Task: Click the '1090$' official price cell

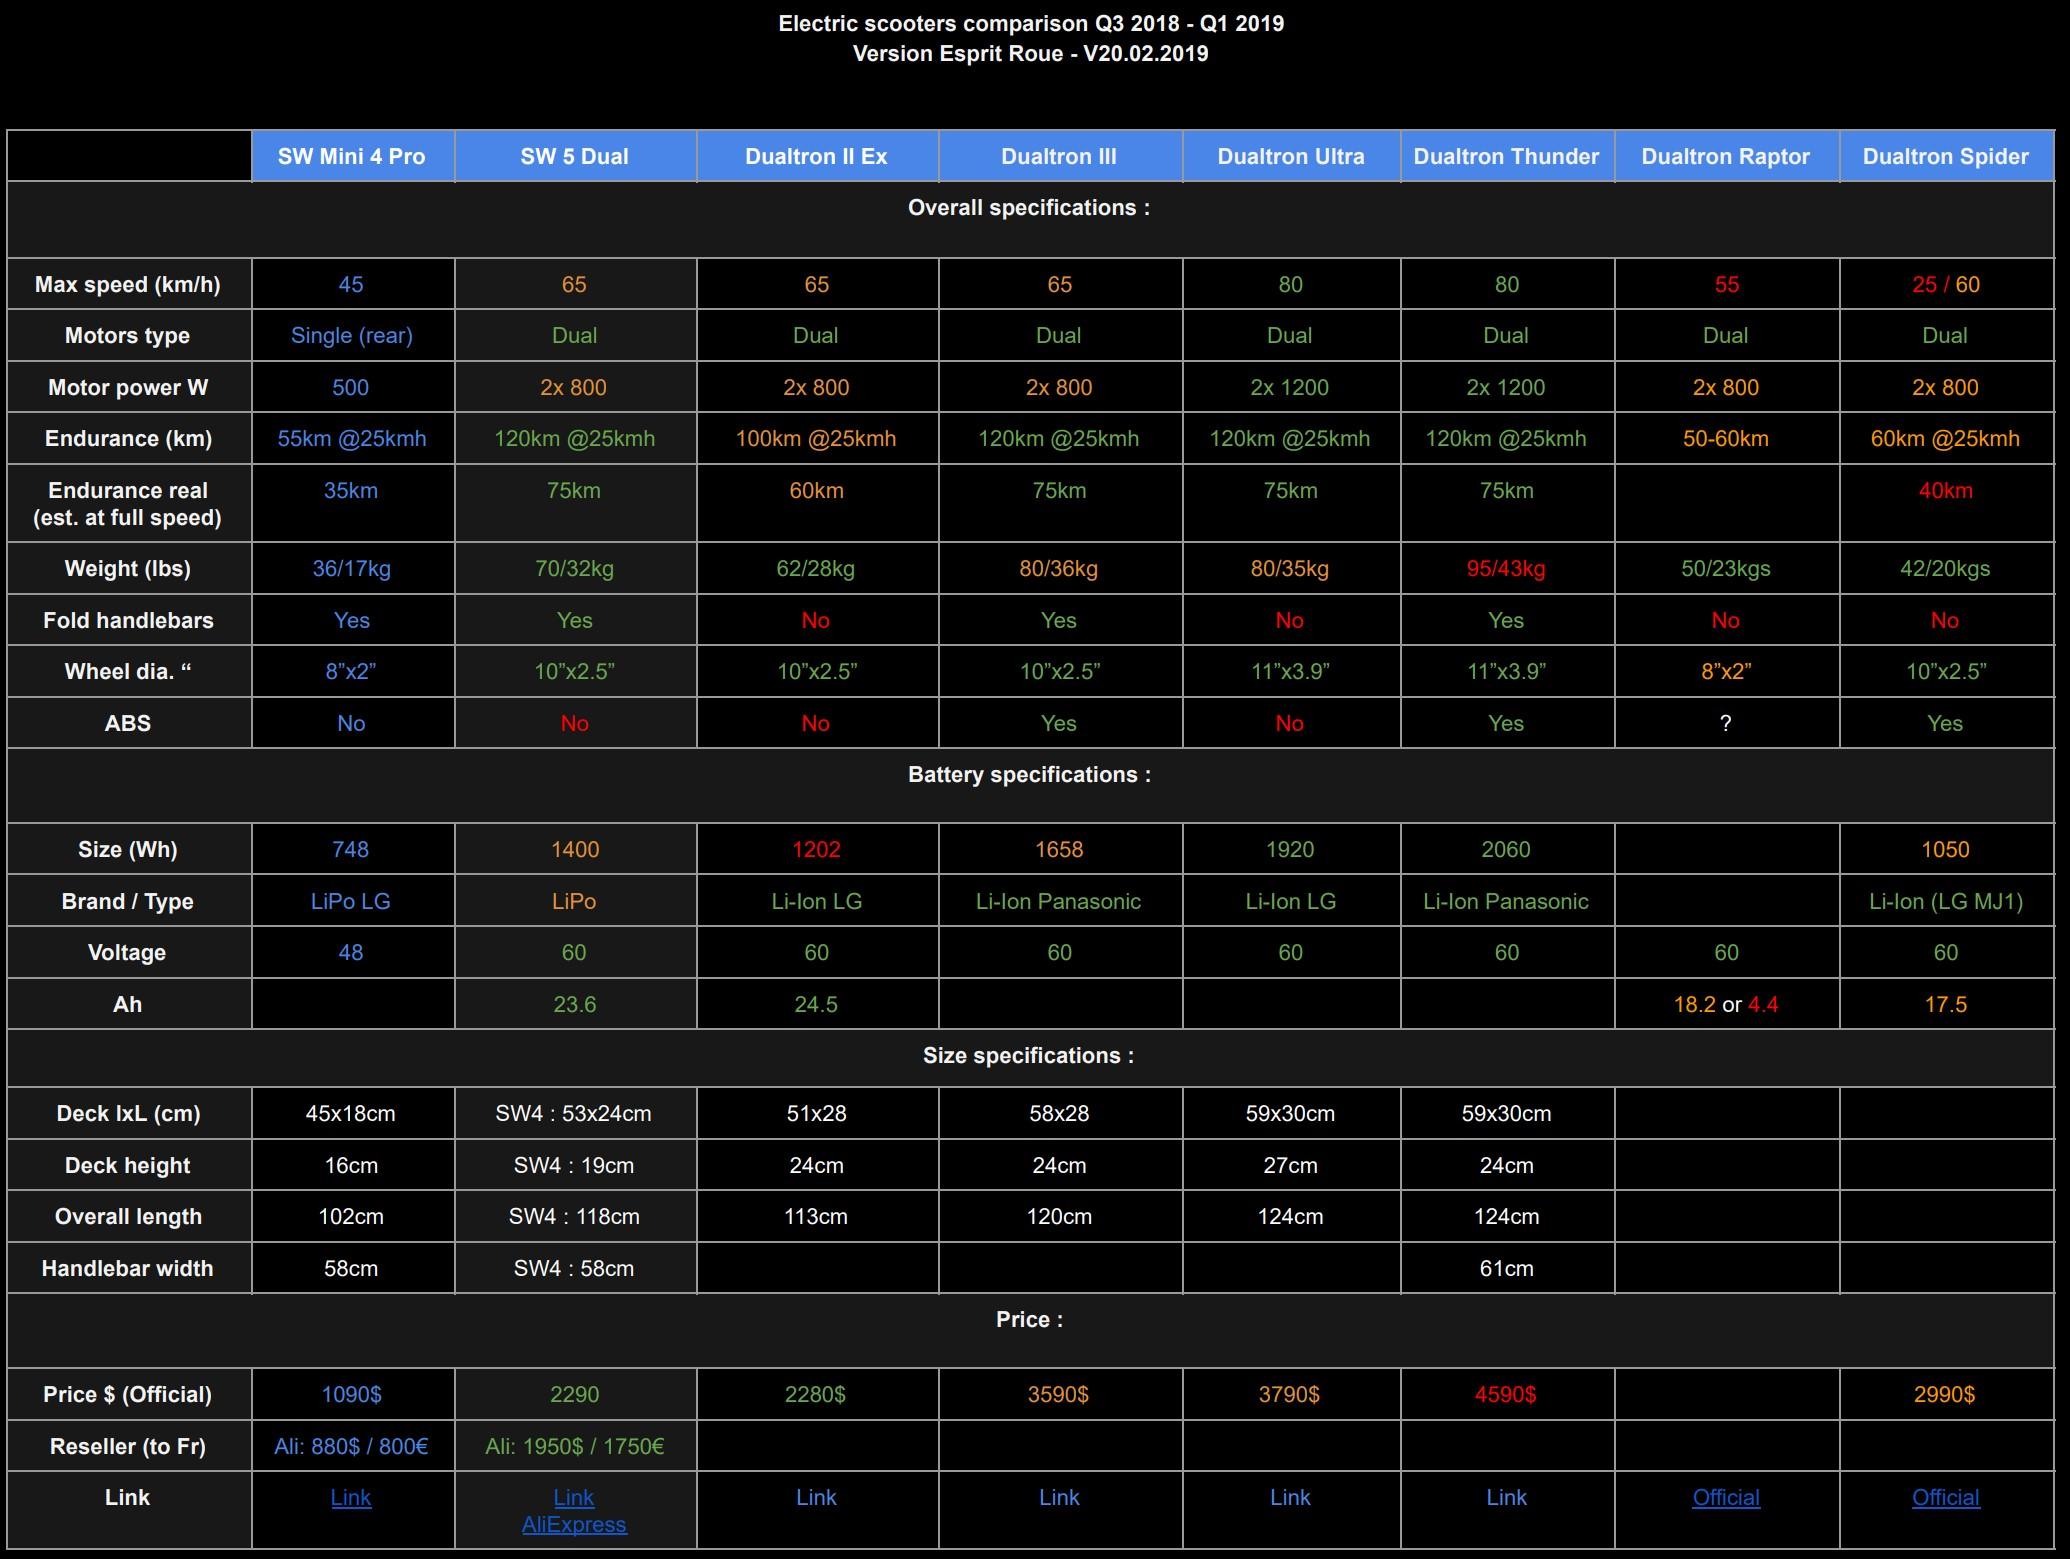Action: 351,1395
